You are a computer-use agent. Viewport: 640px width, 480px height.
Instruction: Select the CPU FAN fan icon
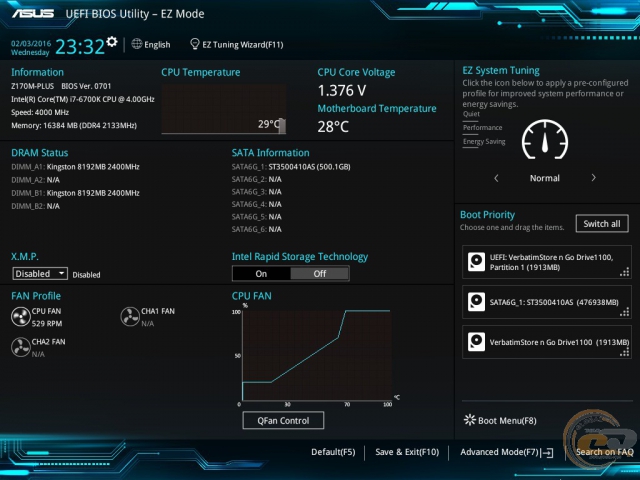[20, 317]
